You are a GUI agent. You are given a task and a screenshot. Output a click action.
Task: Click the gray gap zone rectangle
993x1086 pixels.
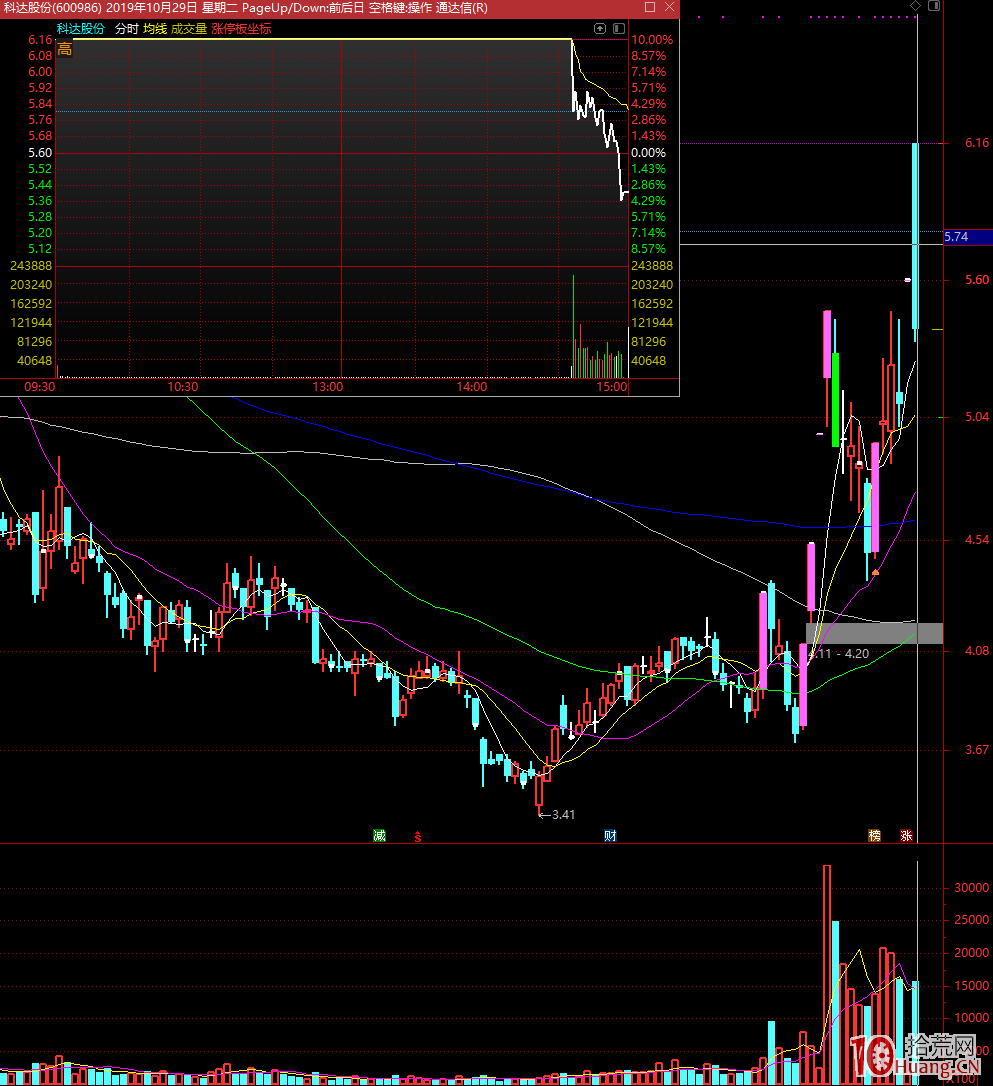(x=874, y=634)
